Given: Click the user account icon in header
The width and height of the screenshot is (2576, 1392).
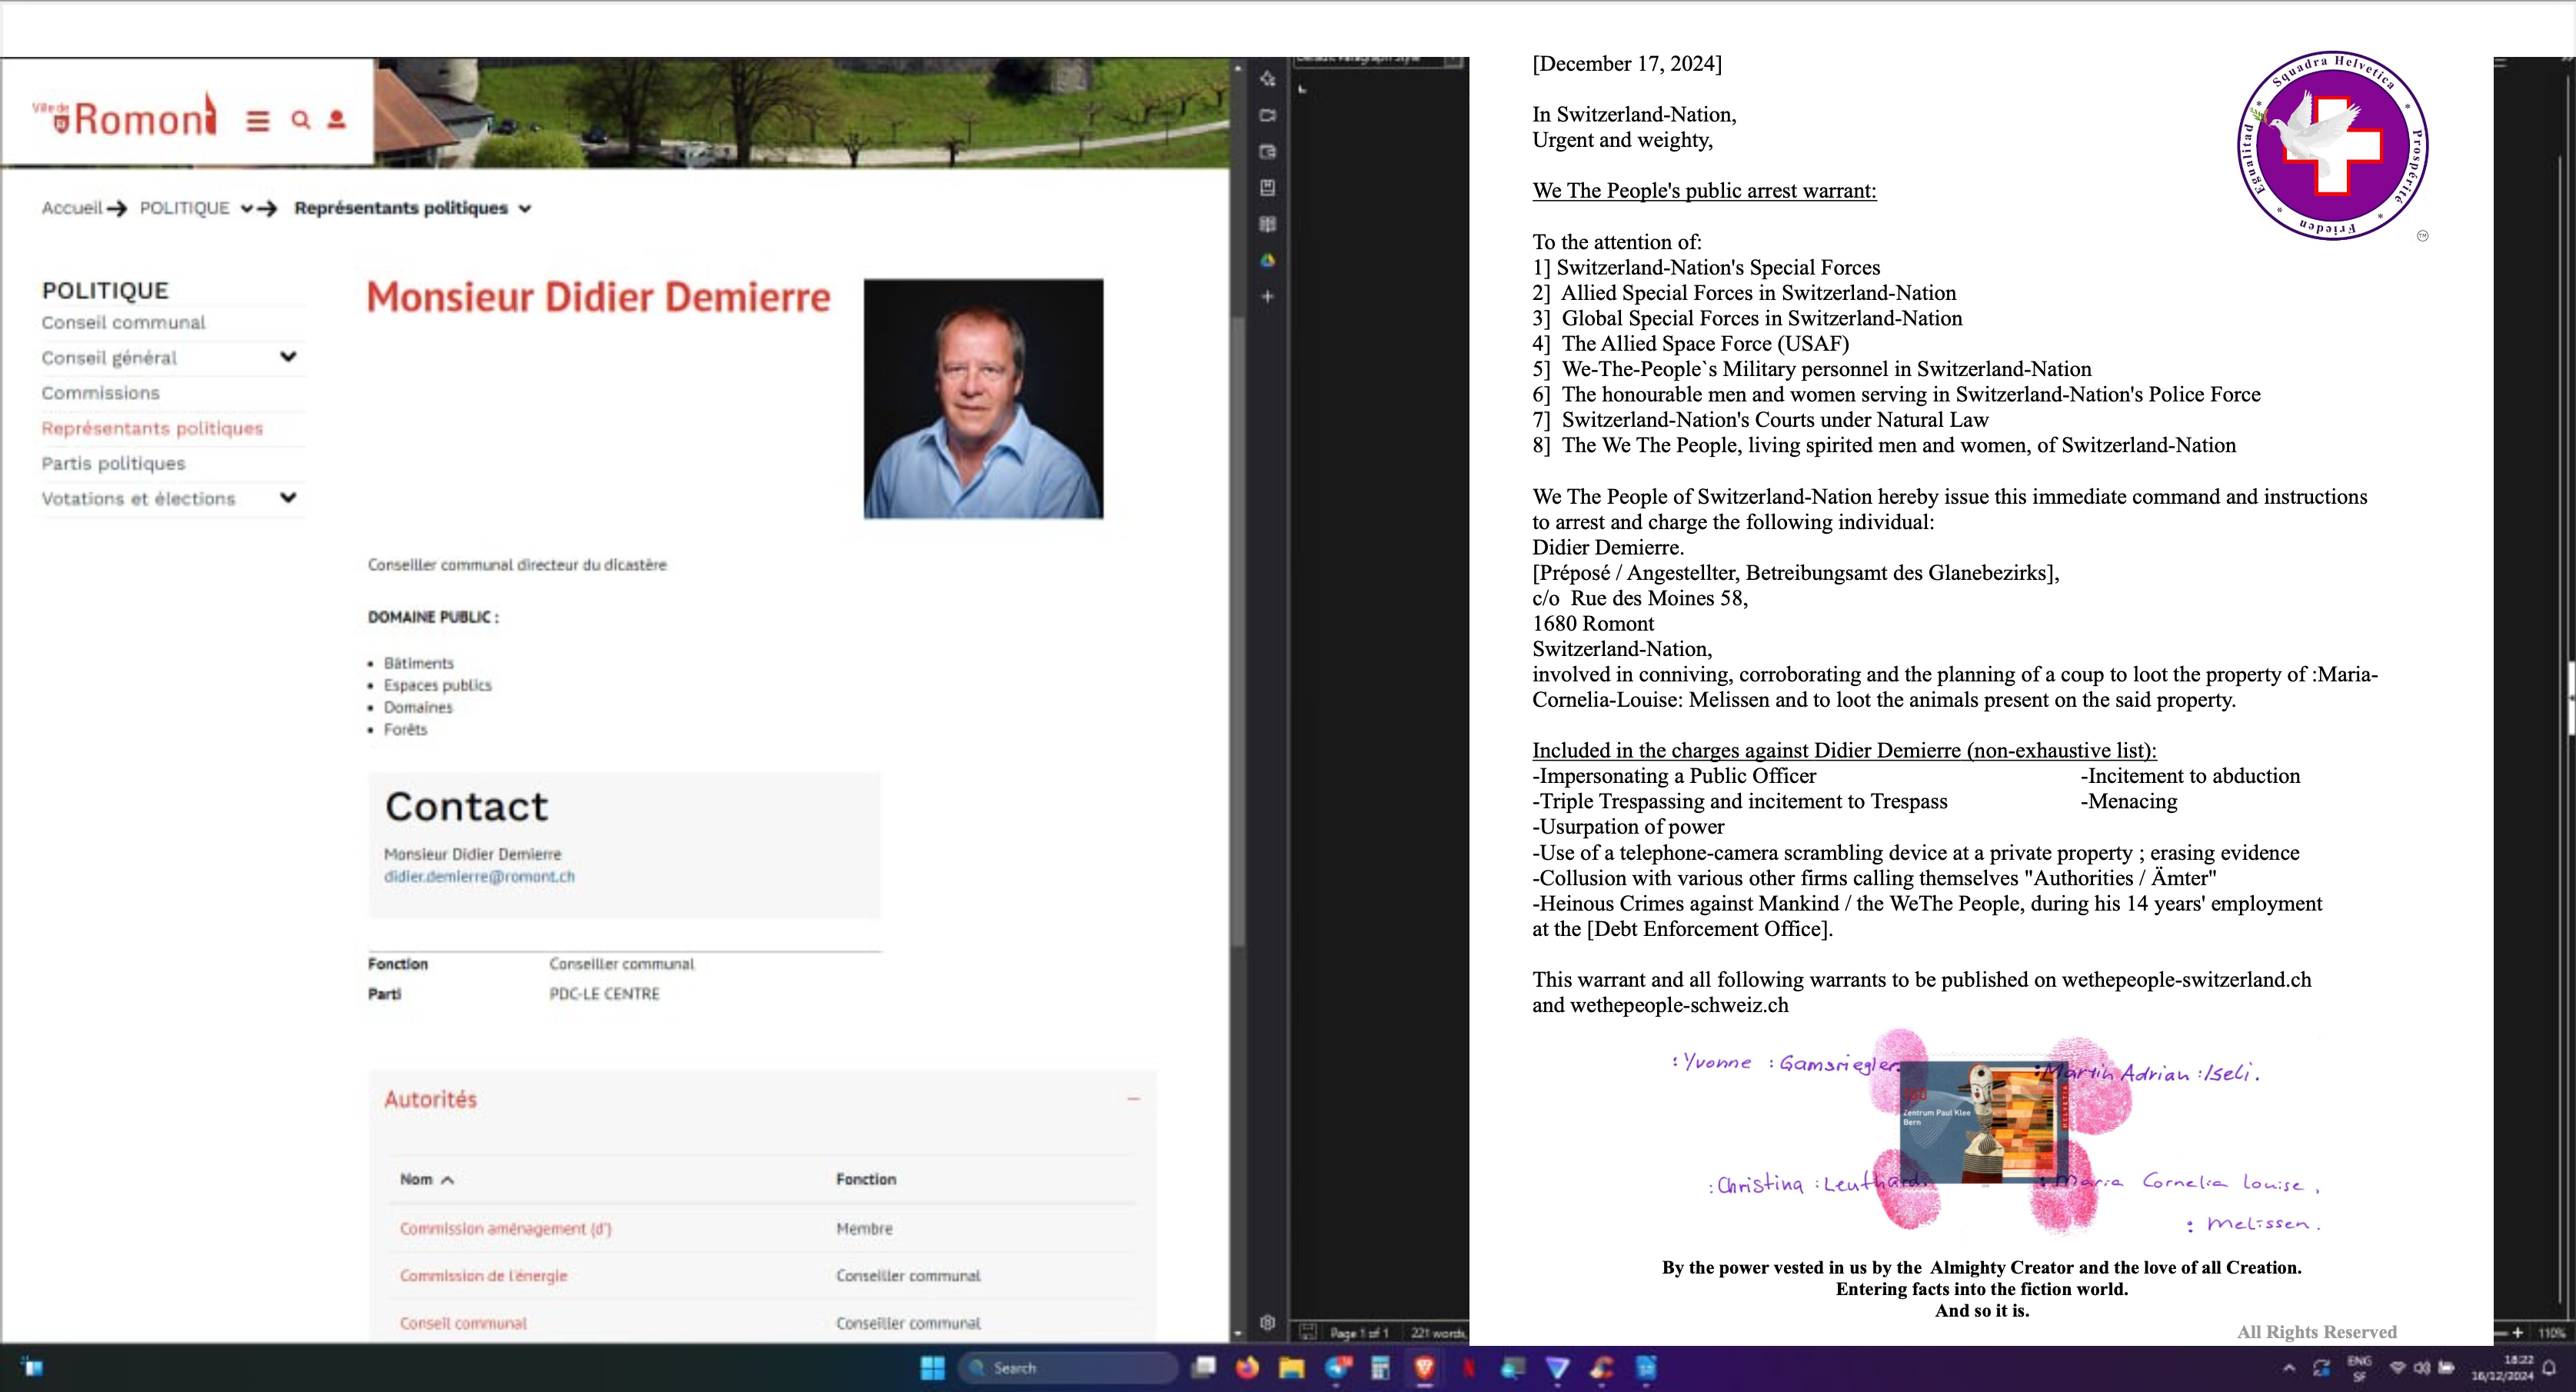Looking at the screenshot, I should 337,120.
